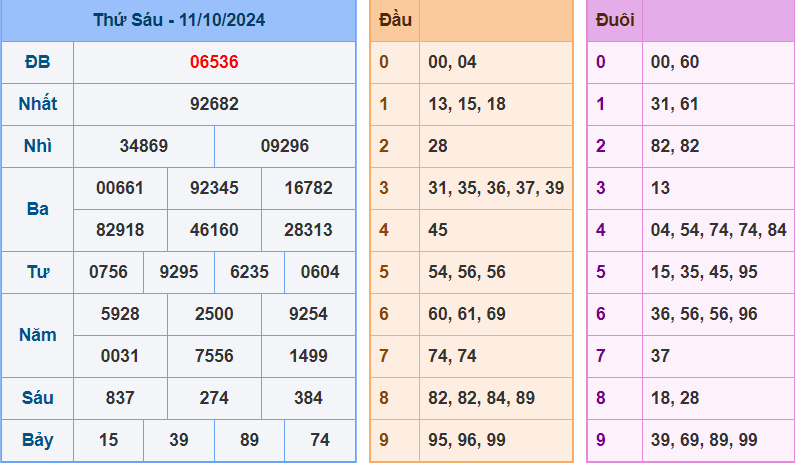Click the Năm row label
The width and height of the screenshot is (795, 463).
pyautogui.click(x=38, y=335)
